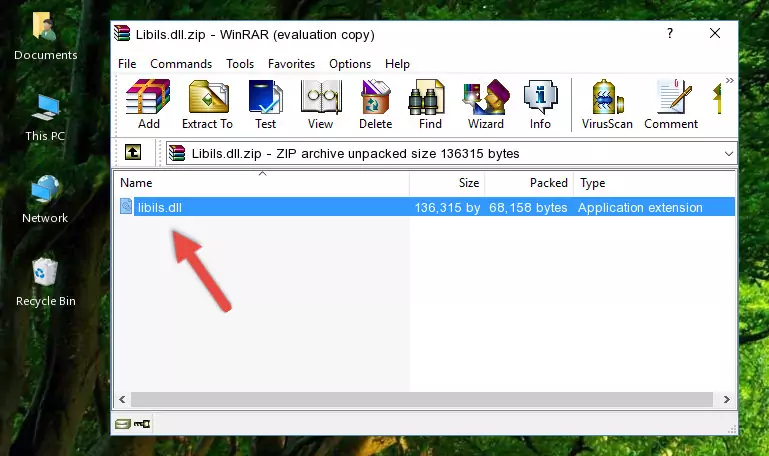Expand the archive path dropdown
Image resolution: width=769 pixels, height=456 pixels.
(729, 153)
